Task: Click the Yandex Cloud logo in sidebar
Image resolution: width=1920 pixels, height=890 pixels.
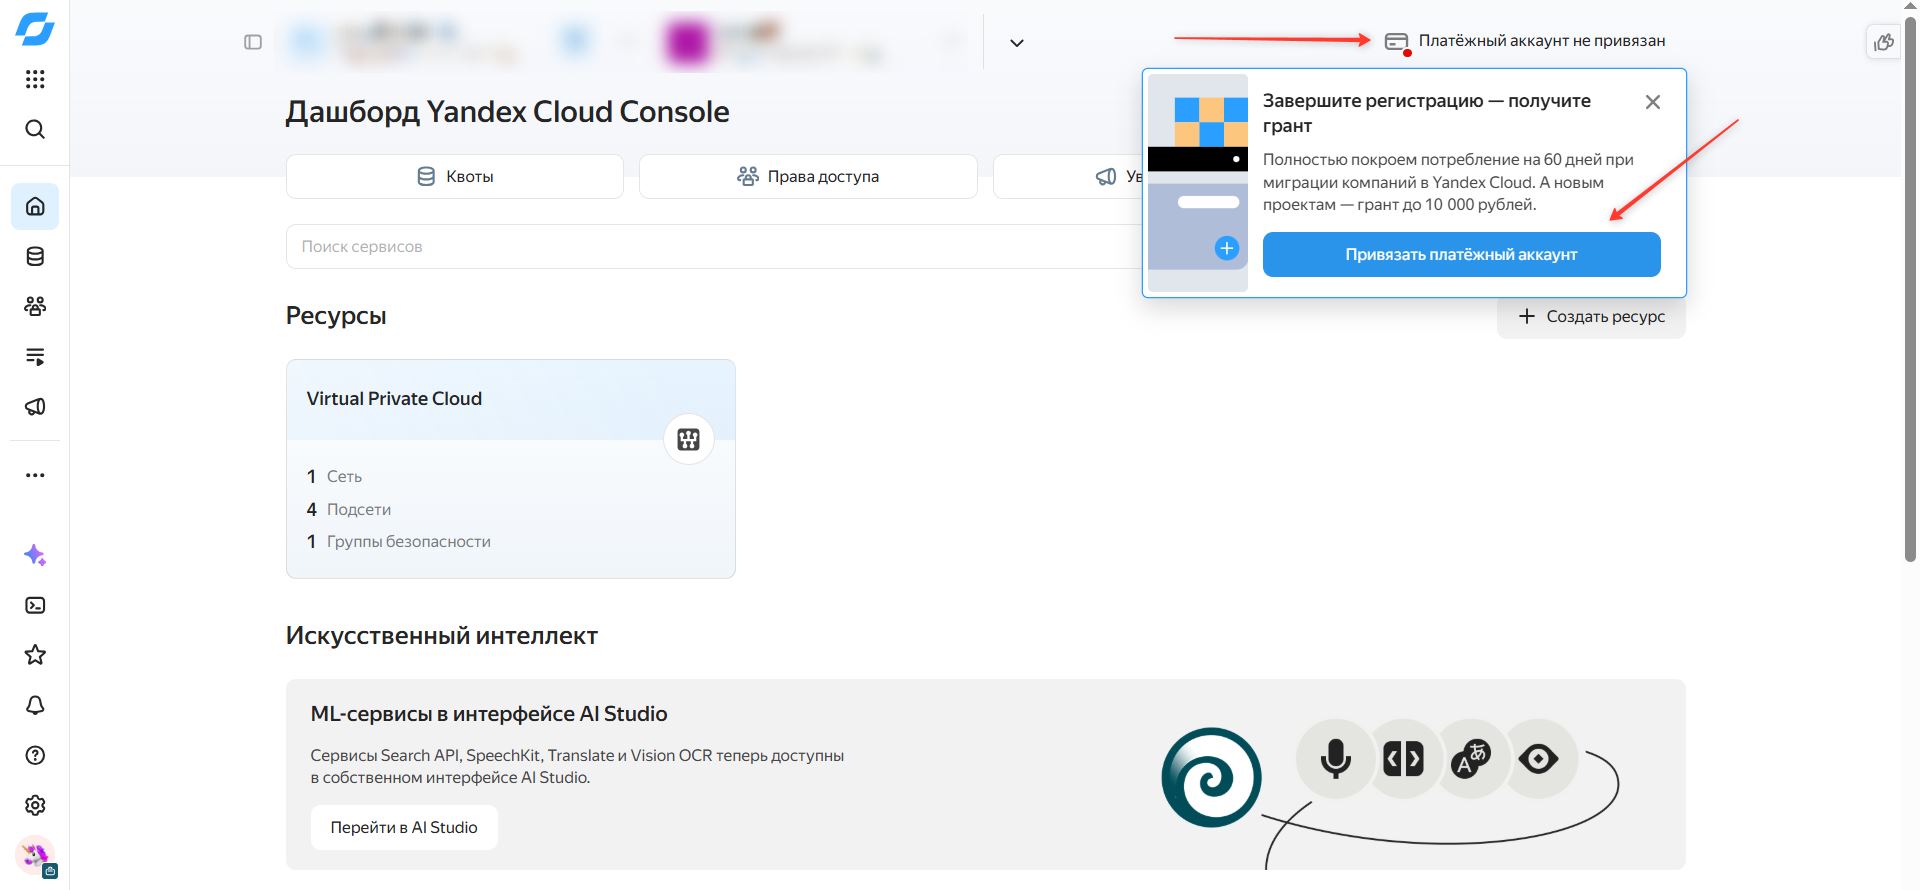Action: [35, 29]
